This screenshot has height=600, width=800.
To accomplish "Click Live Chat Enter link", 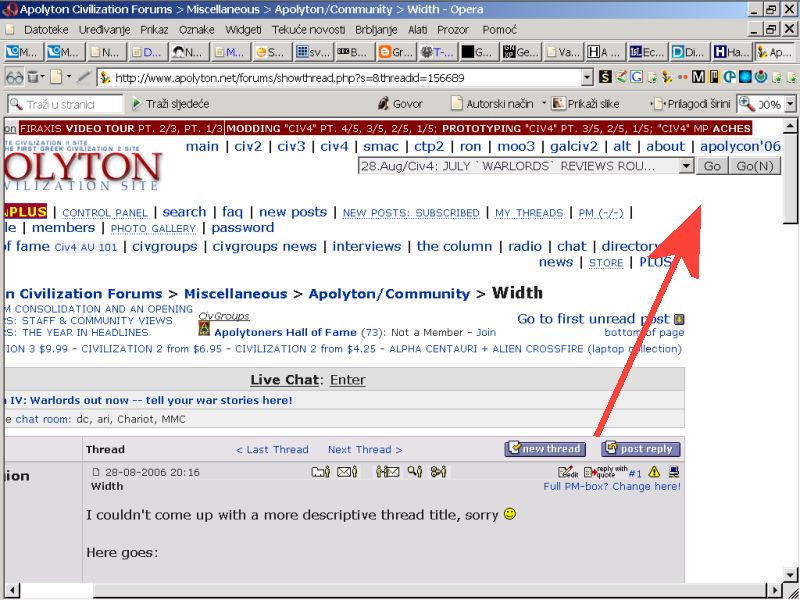I will [347, 380].
